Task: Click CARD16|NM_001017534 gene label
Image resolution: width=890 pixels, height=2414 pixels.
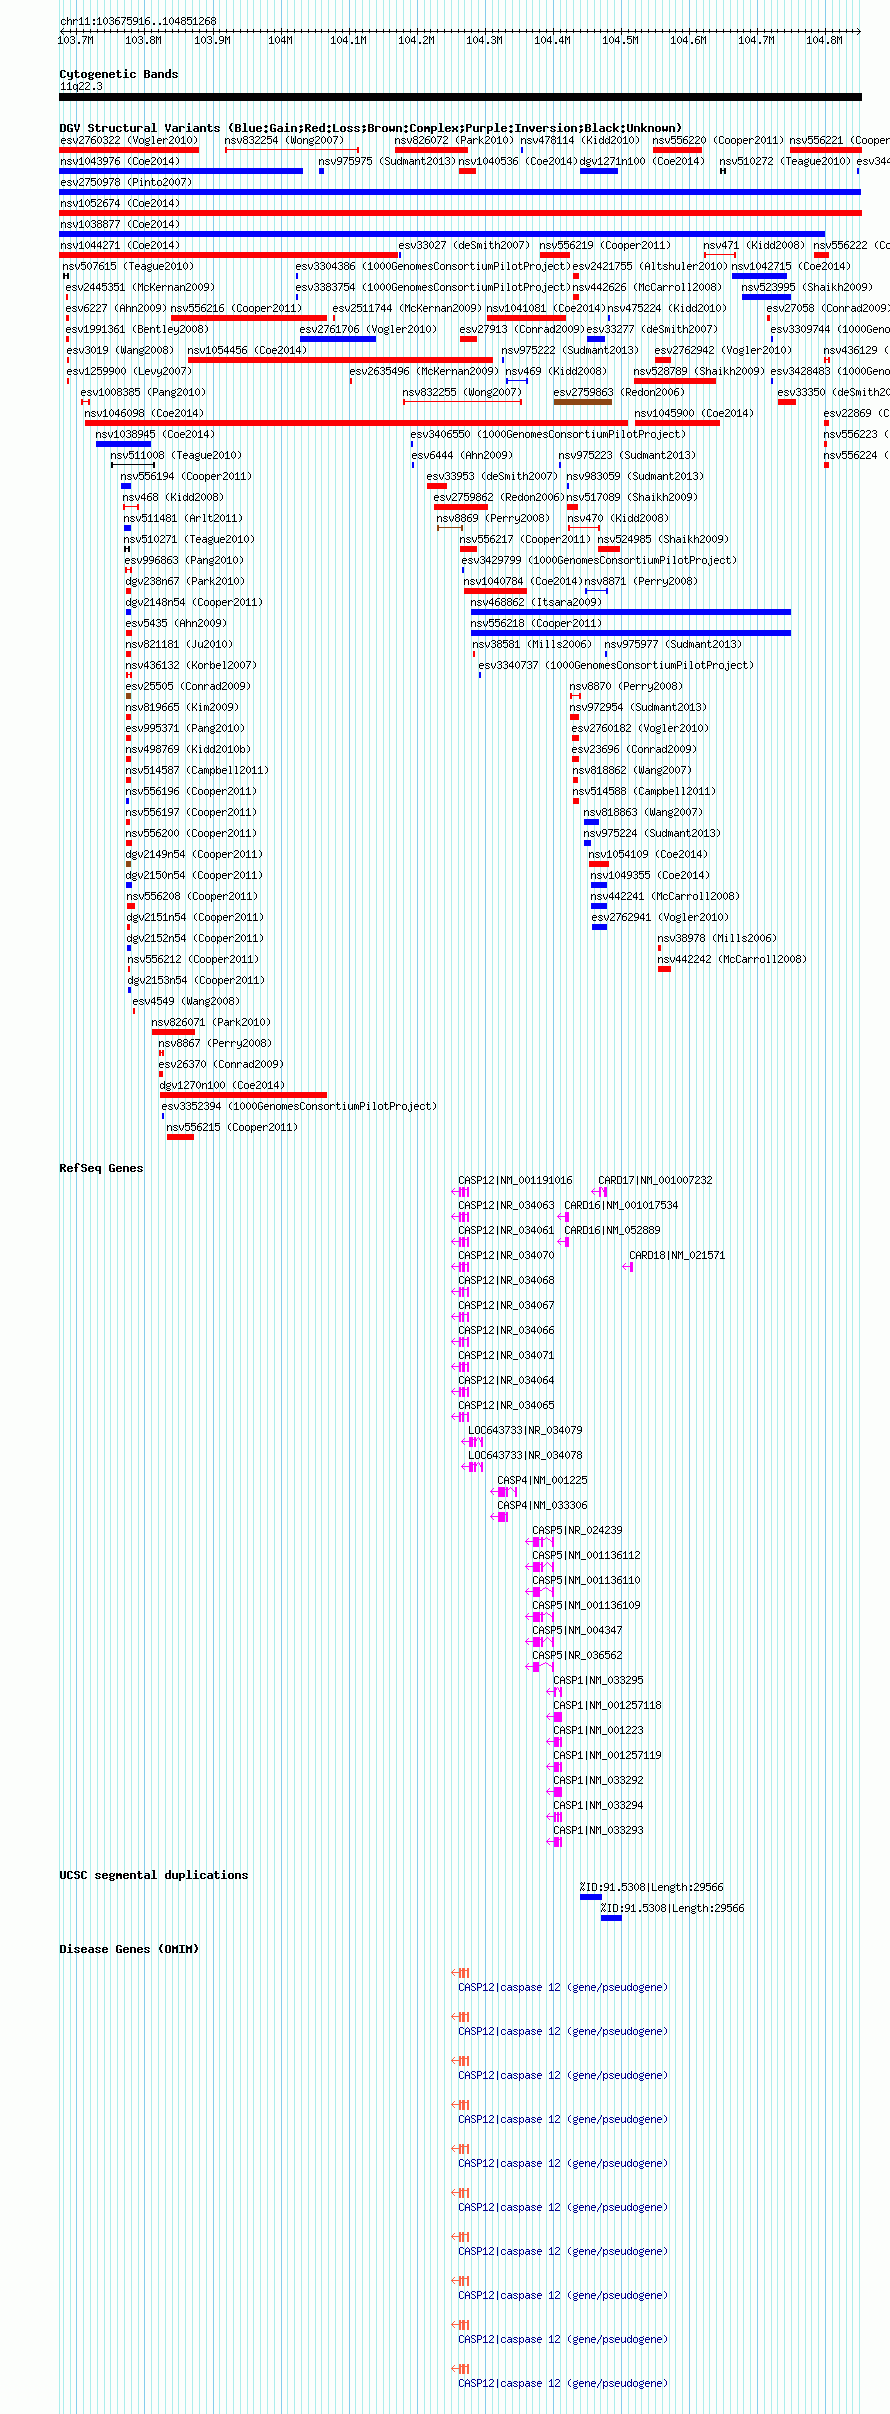Action: (x=621, y=1205)
